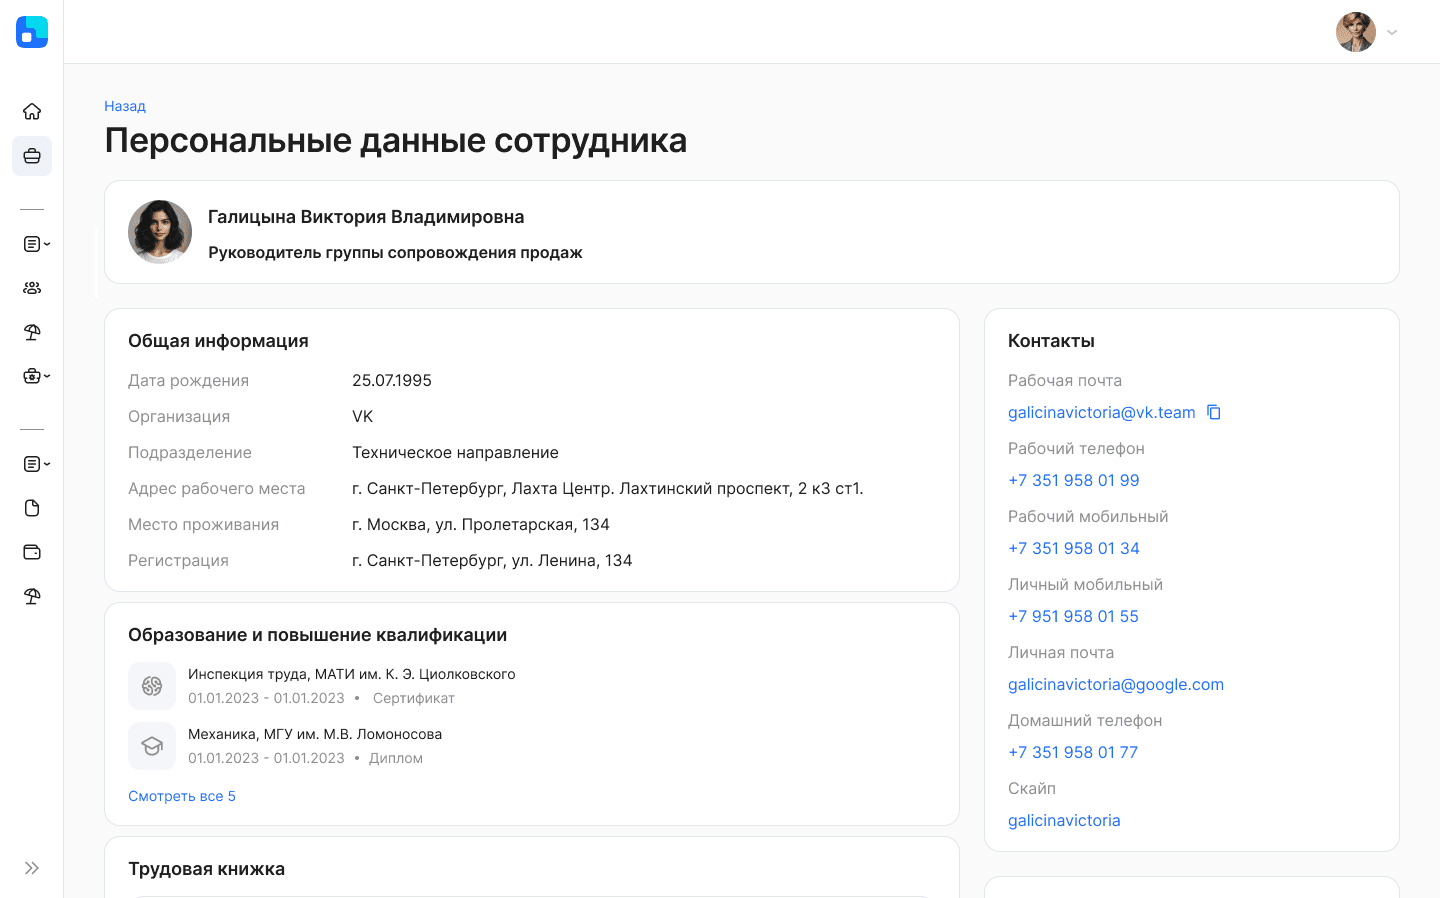Click the Смотреть все 5 link

(182, 796)
